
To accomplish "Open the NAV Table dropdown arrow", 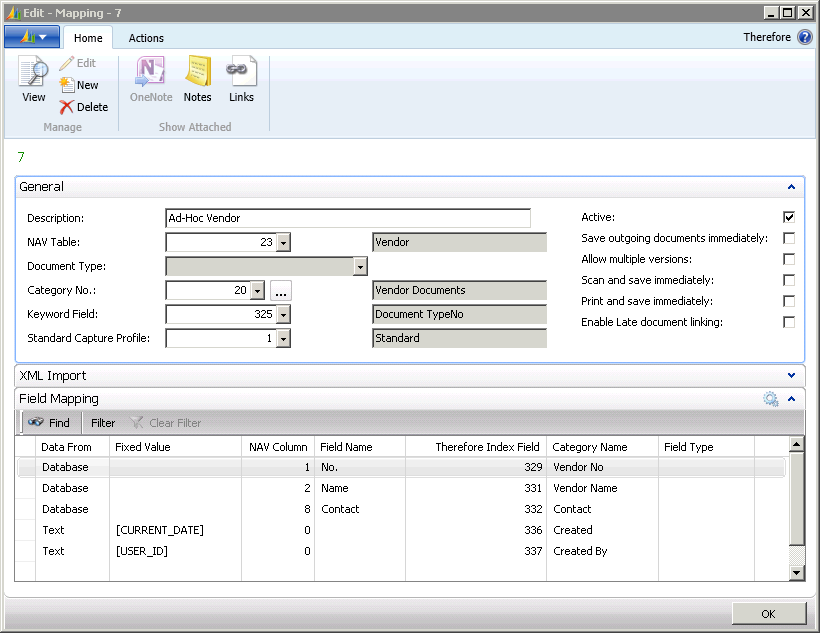I will (x=283, y=242).
